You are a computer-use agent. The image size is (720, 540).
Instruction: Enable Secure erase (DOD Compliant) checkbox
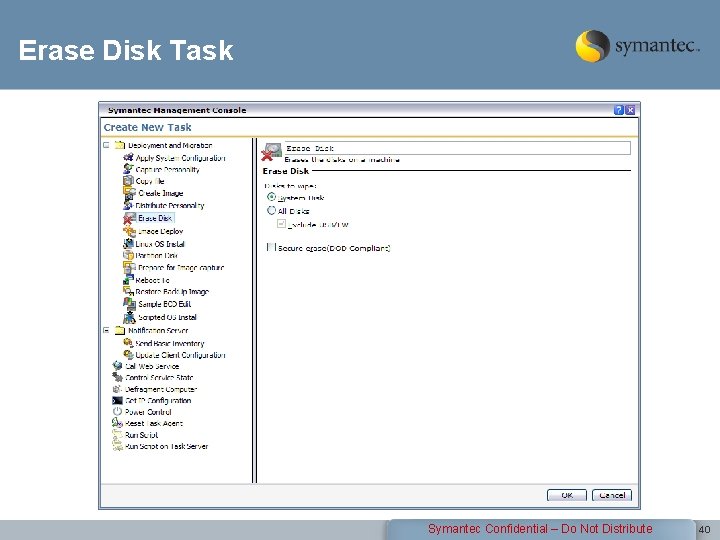271,247
